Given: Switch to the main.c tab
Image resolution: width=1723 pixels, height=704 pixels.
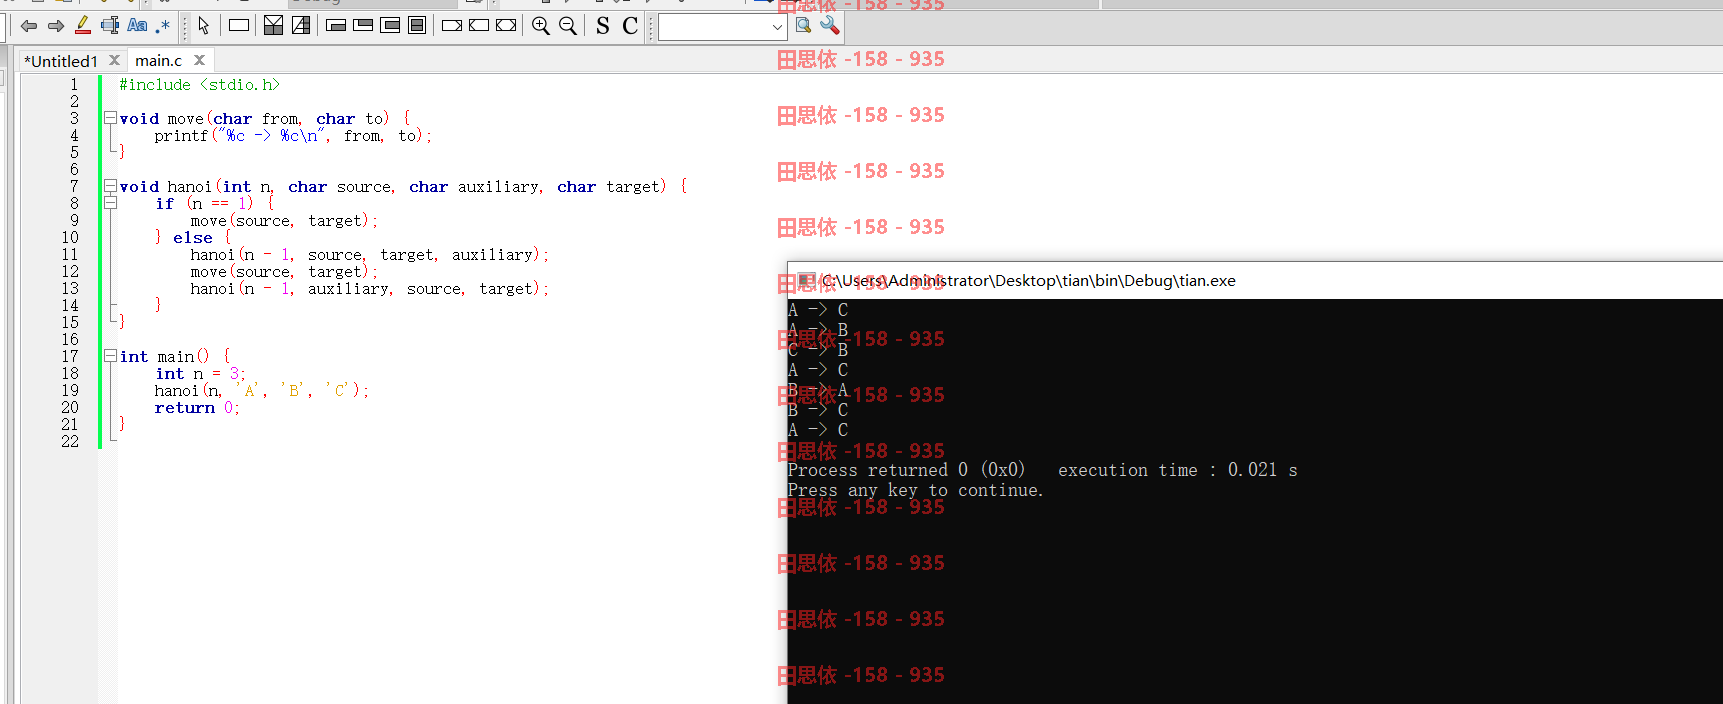Looking at the screenshot, I should (x=159, y=61).
